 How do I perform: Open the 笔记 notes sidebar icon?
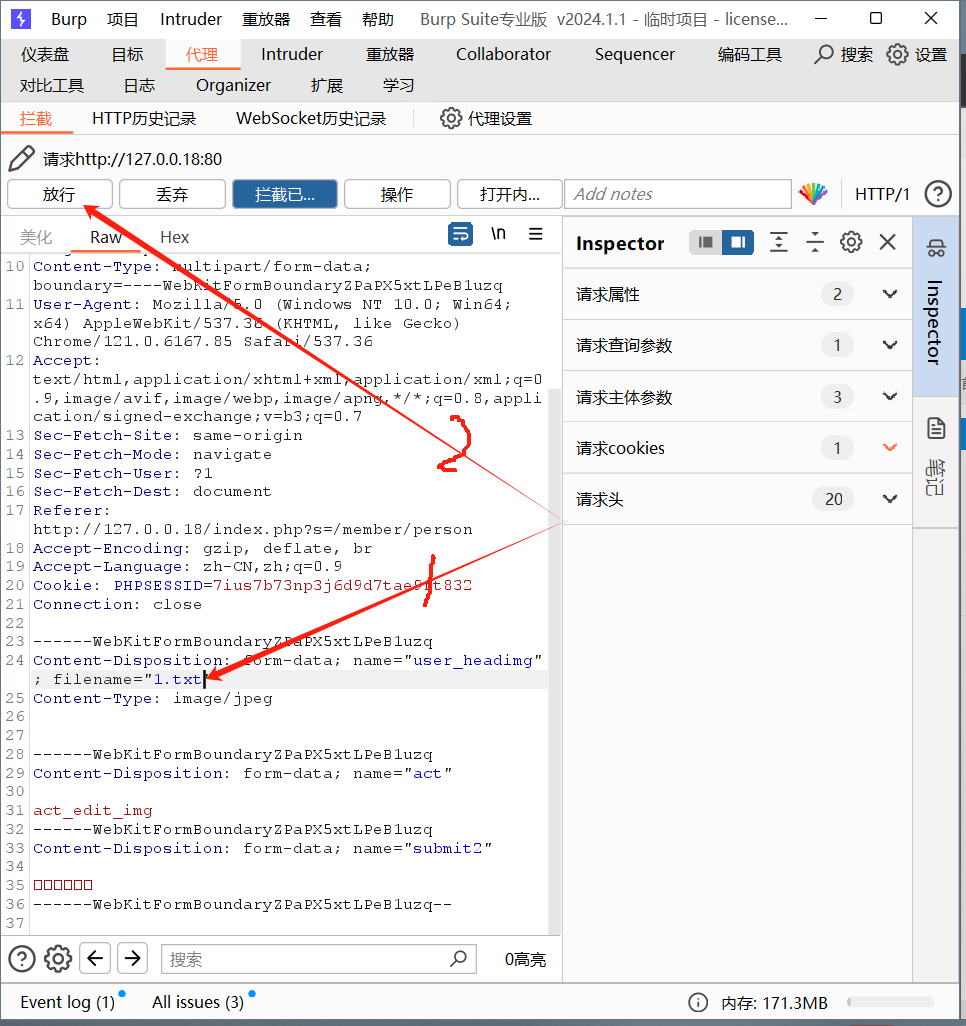pyautogui.click(x=936, y=429)
